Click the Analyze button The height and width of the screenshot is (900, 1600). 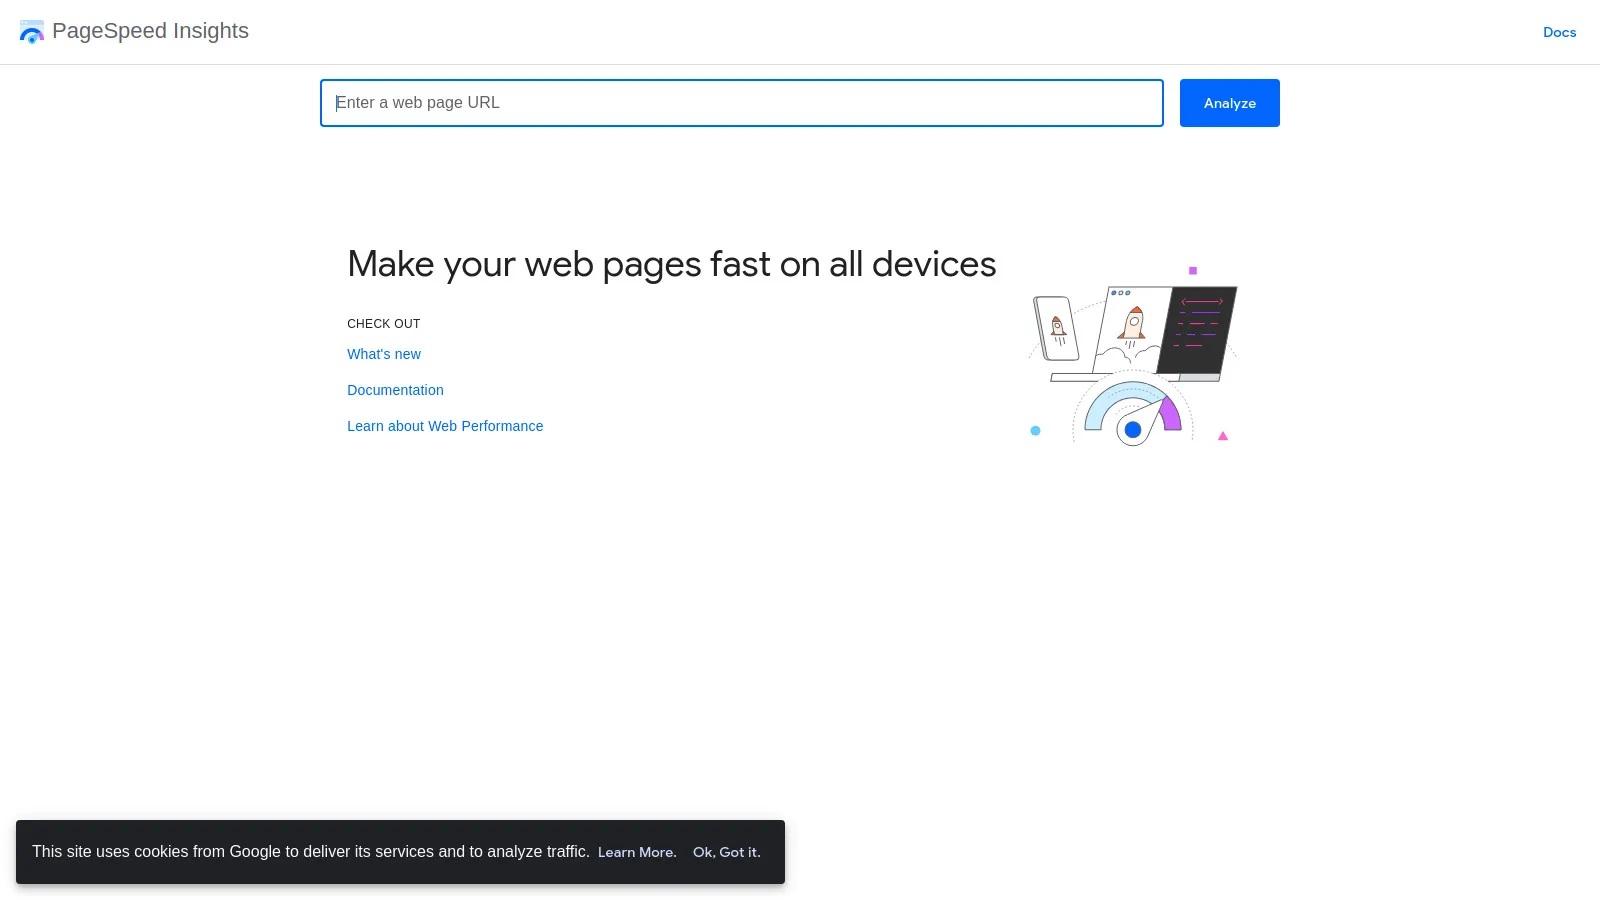(x=1229, y=102)
